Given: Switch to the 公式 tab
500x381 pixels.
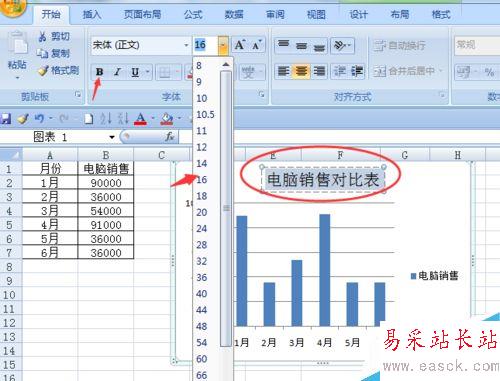Looking at the screenshot, I should point(193,14).
